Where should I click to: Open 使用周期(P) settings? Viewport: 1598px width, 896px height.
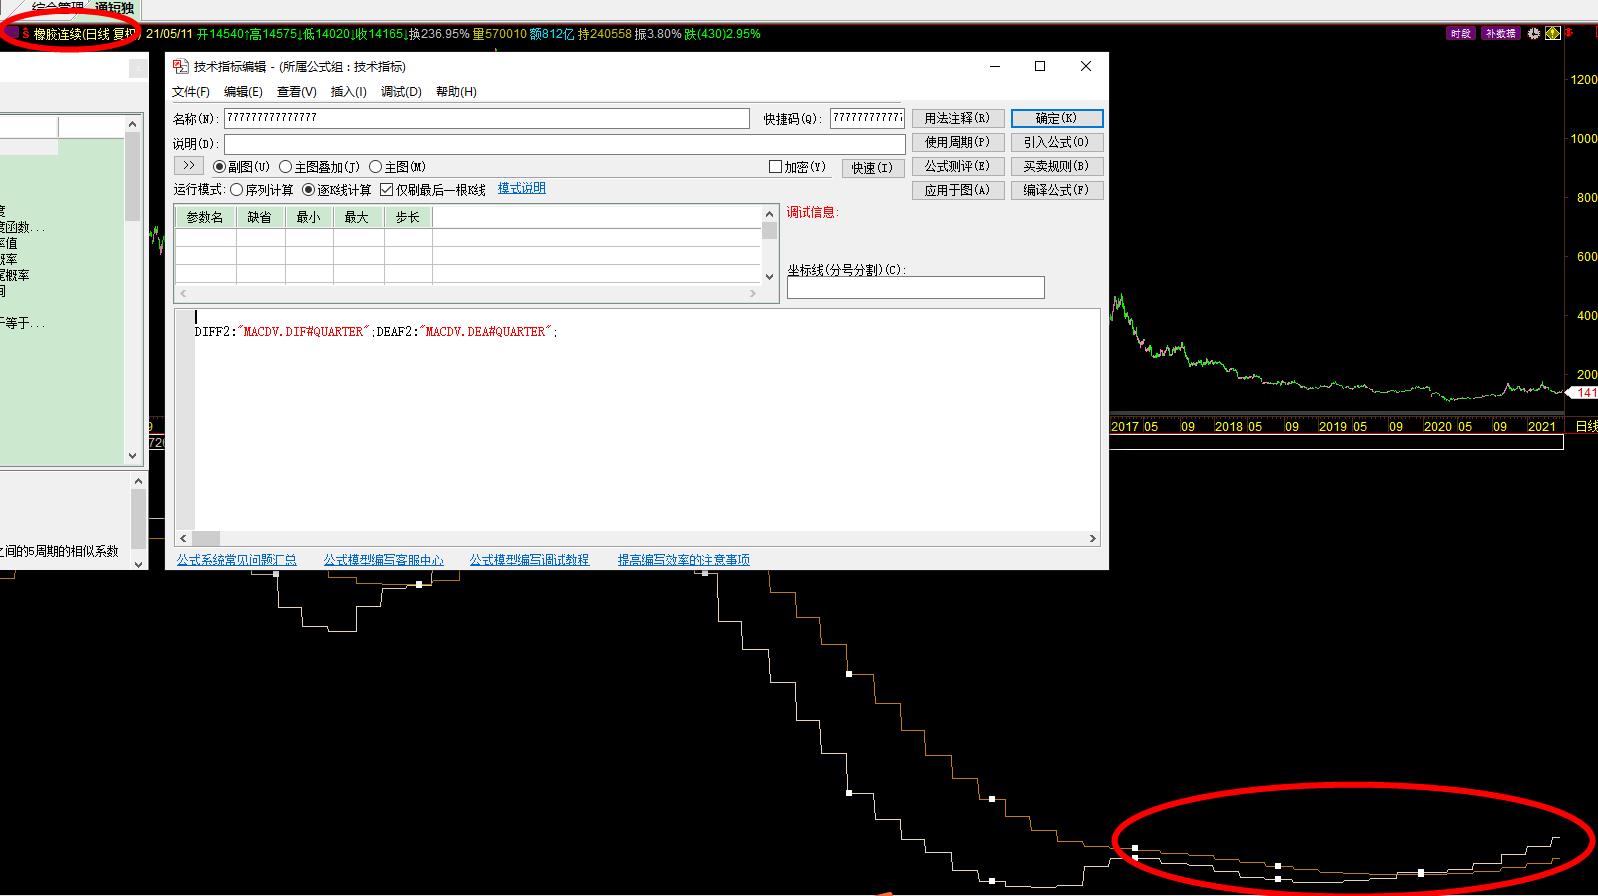[957, 142]
